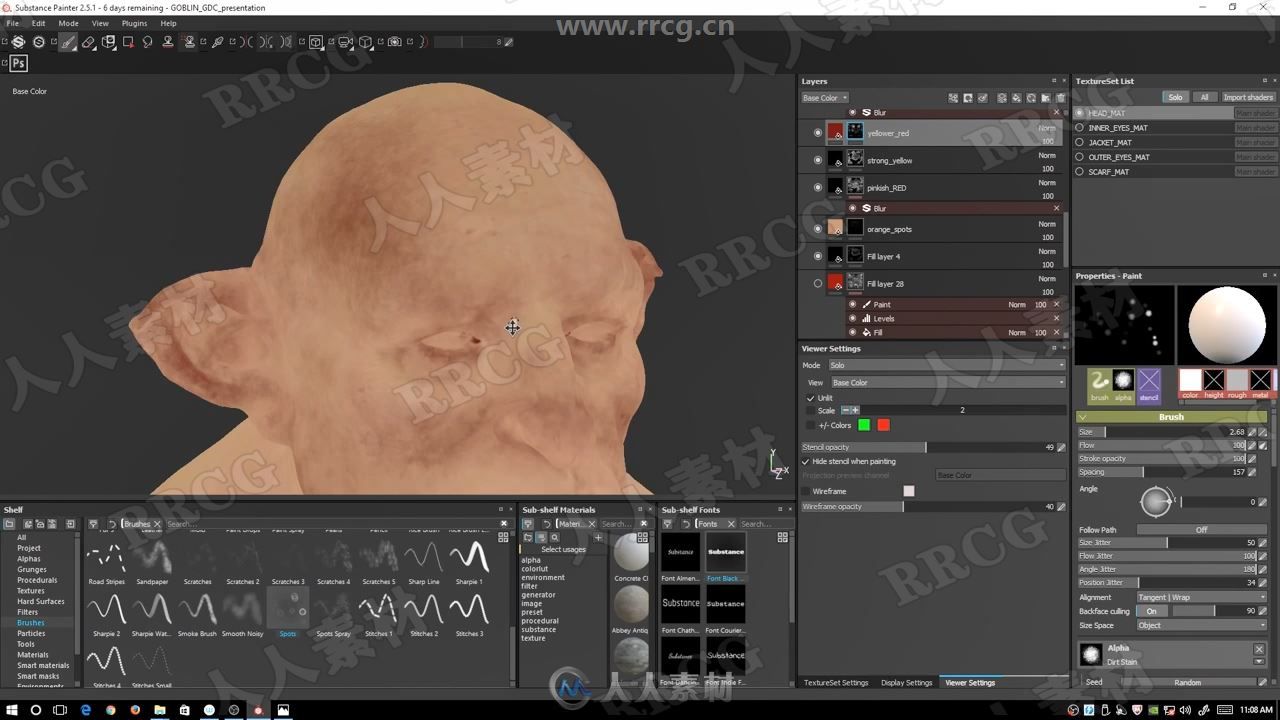This screenshot has height=720, width=1280.
Task: Remove top Blur effect with its X
Action: pyautogui.click(x=1056, y=112)
